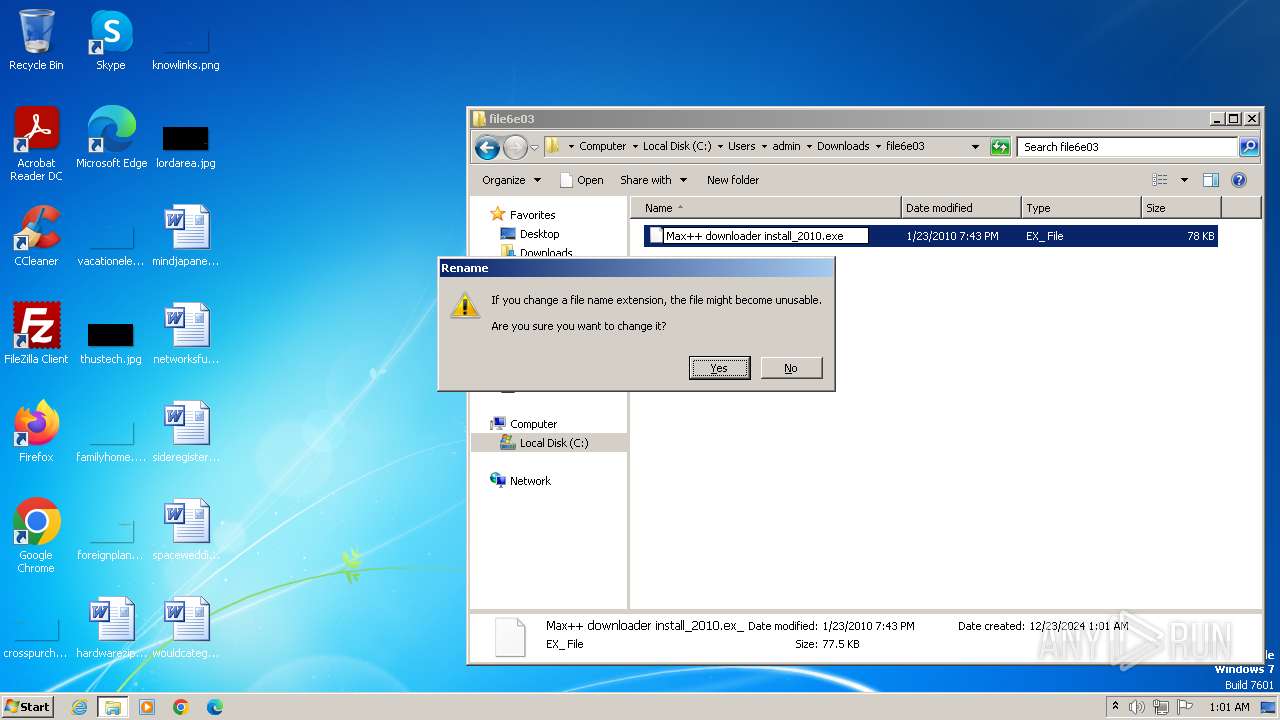
Task: Select Desktop under Favorites
Action: pyautogui.click(x=539, y=234)
